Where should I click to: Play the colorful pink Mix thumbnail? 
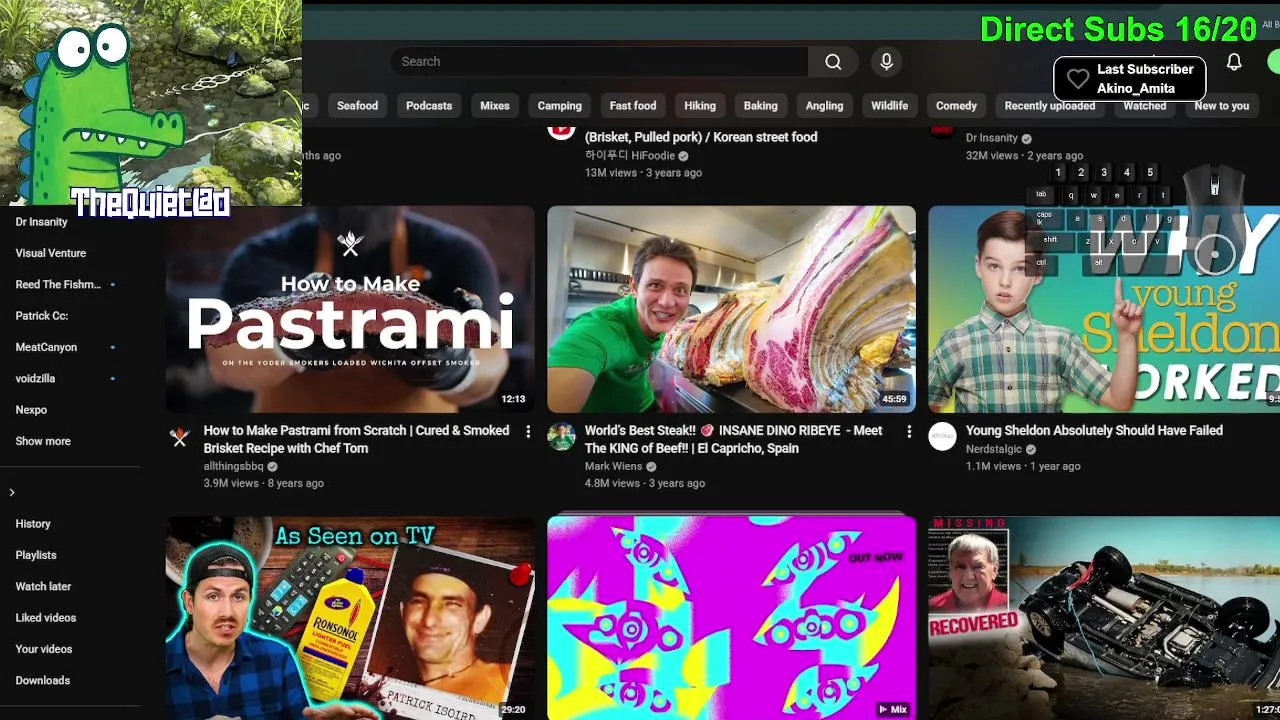(x=731, y=618)
